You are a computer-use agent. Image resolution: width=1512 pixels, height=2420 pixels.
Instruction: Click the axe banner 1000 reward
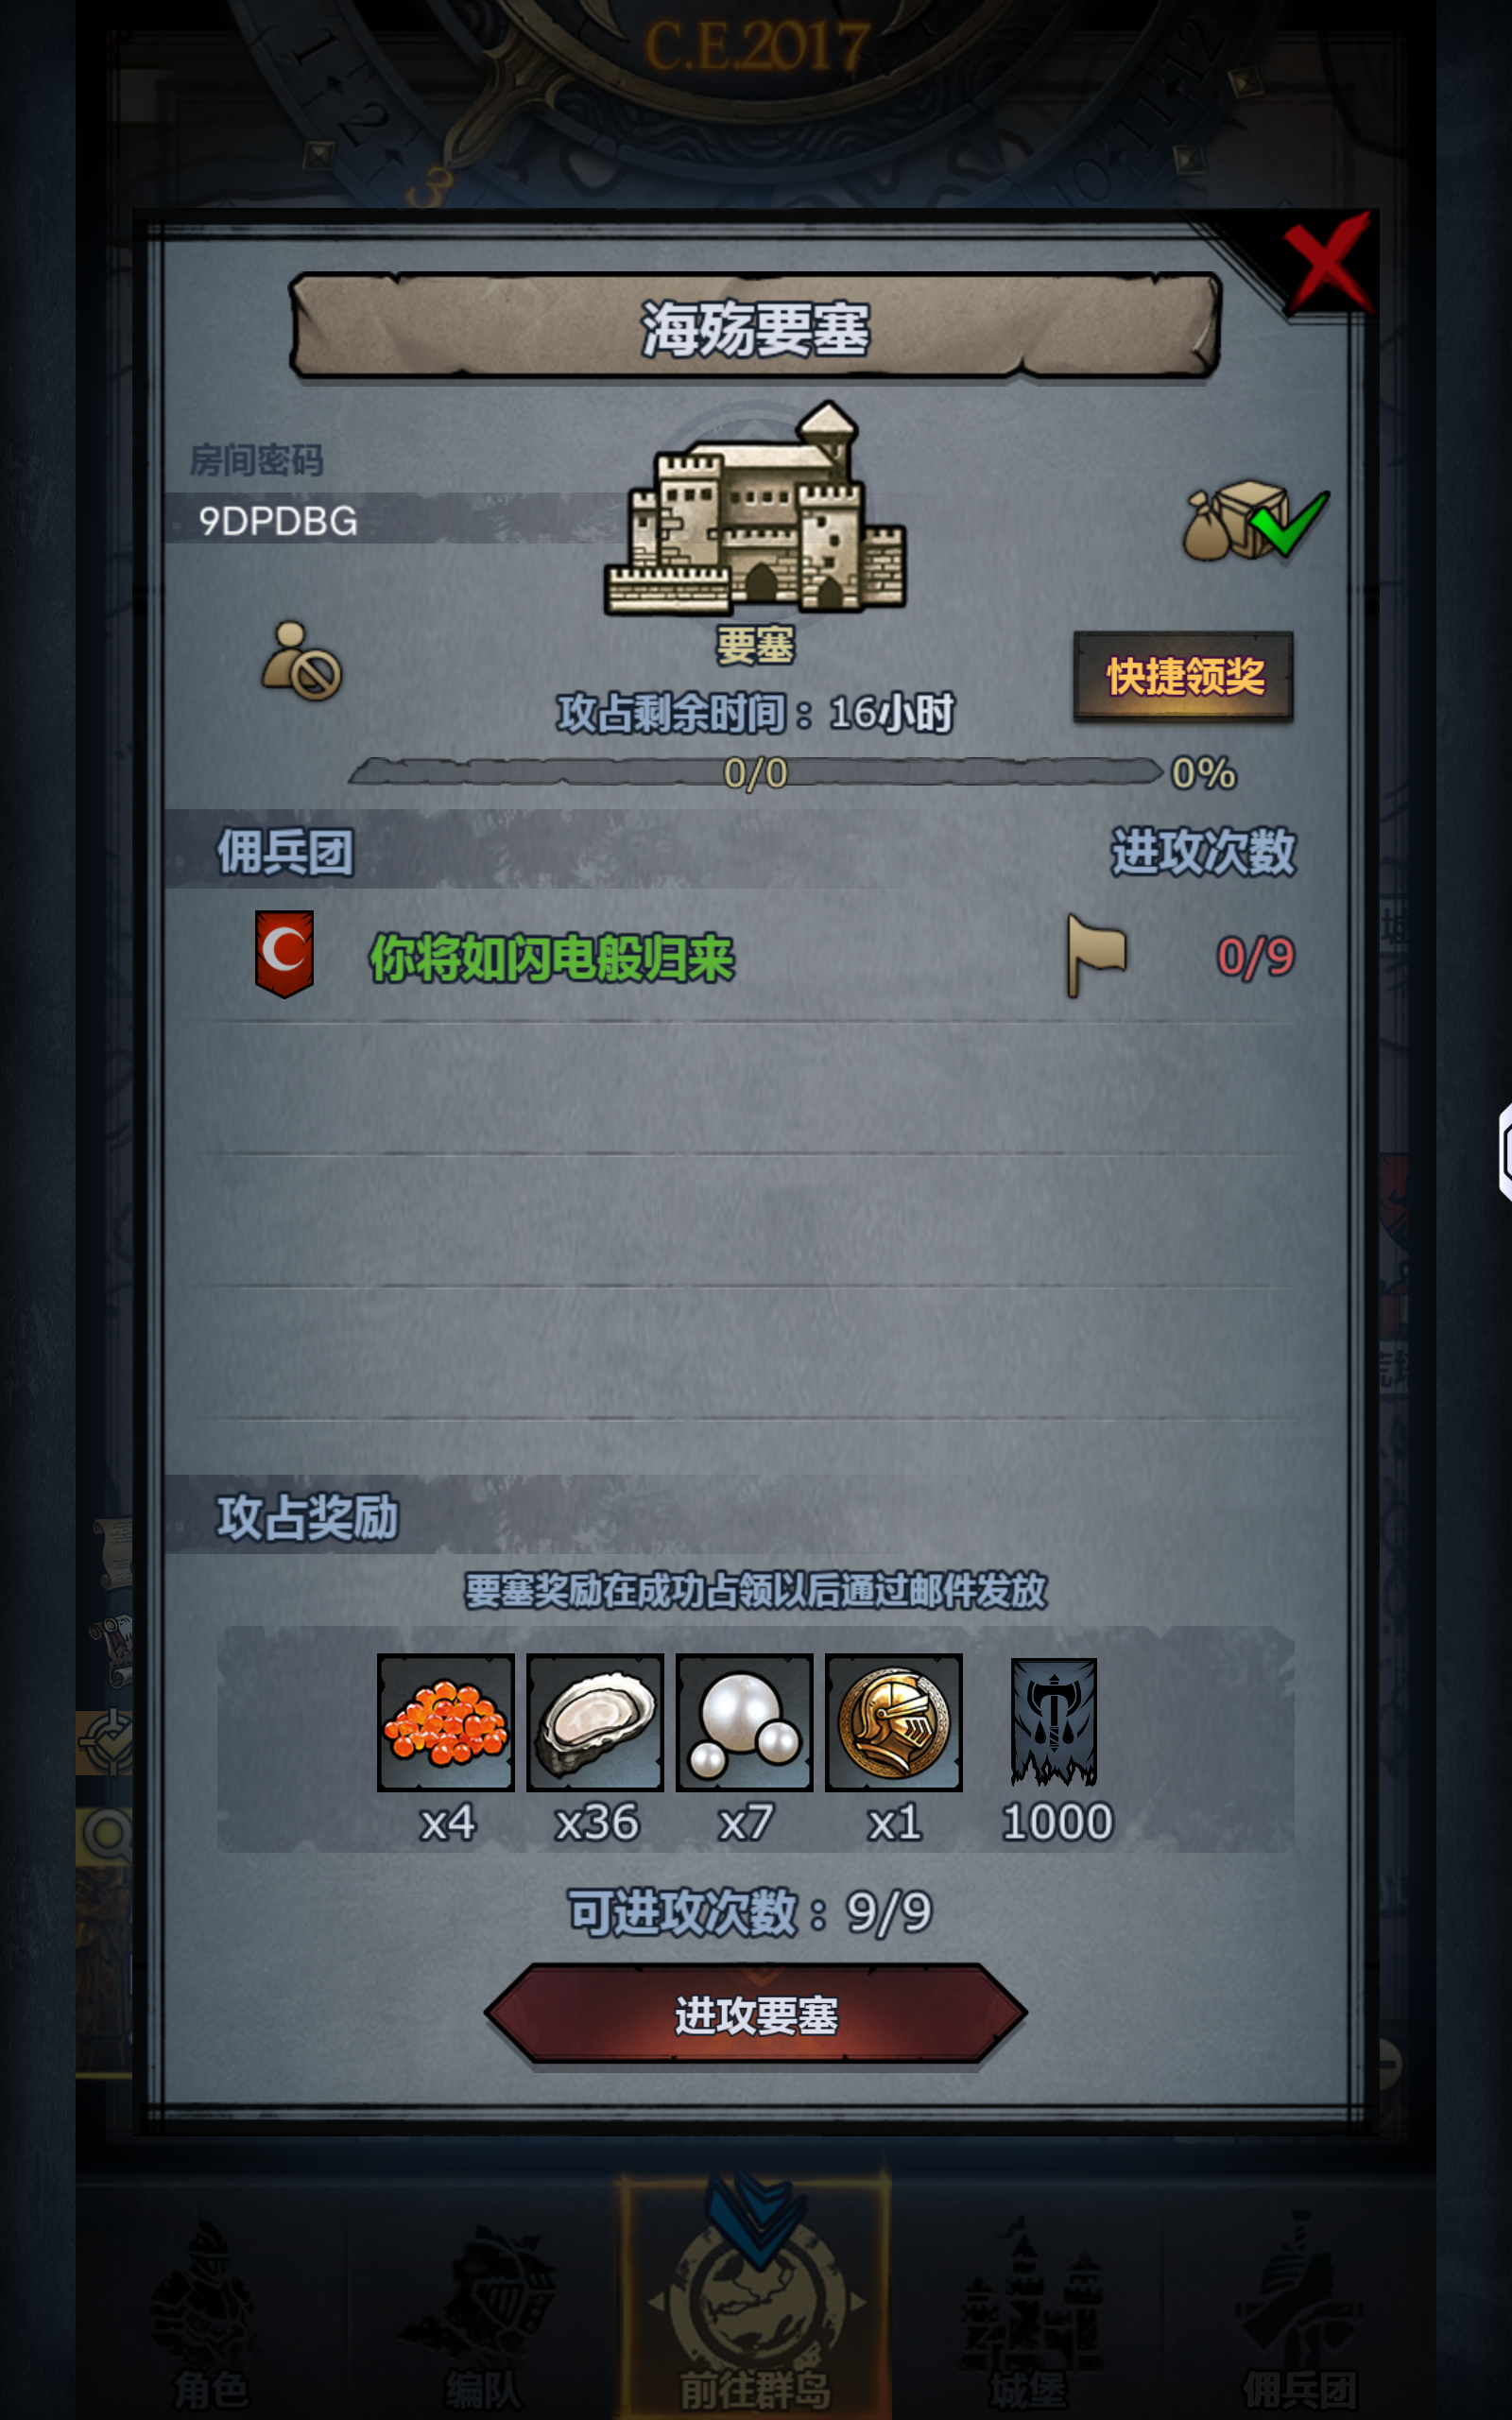point(1054,1722)
